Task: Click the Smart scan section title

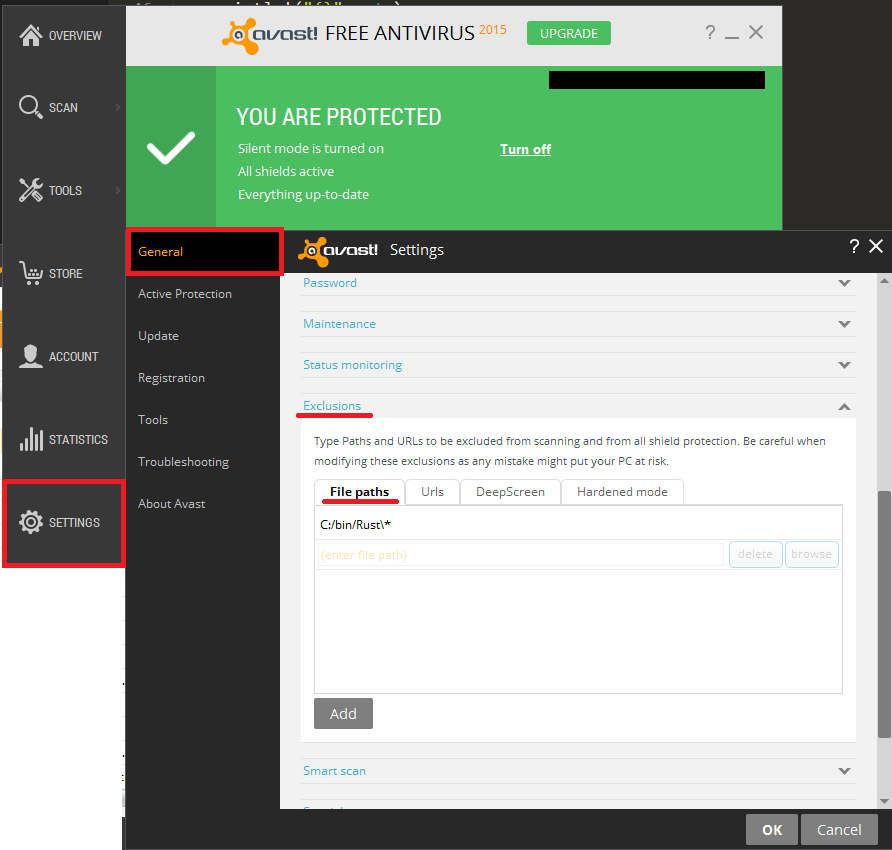Action: pyautogui.click(x=334, y=771)
